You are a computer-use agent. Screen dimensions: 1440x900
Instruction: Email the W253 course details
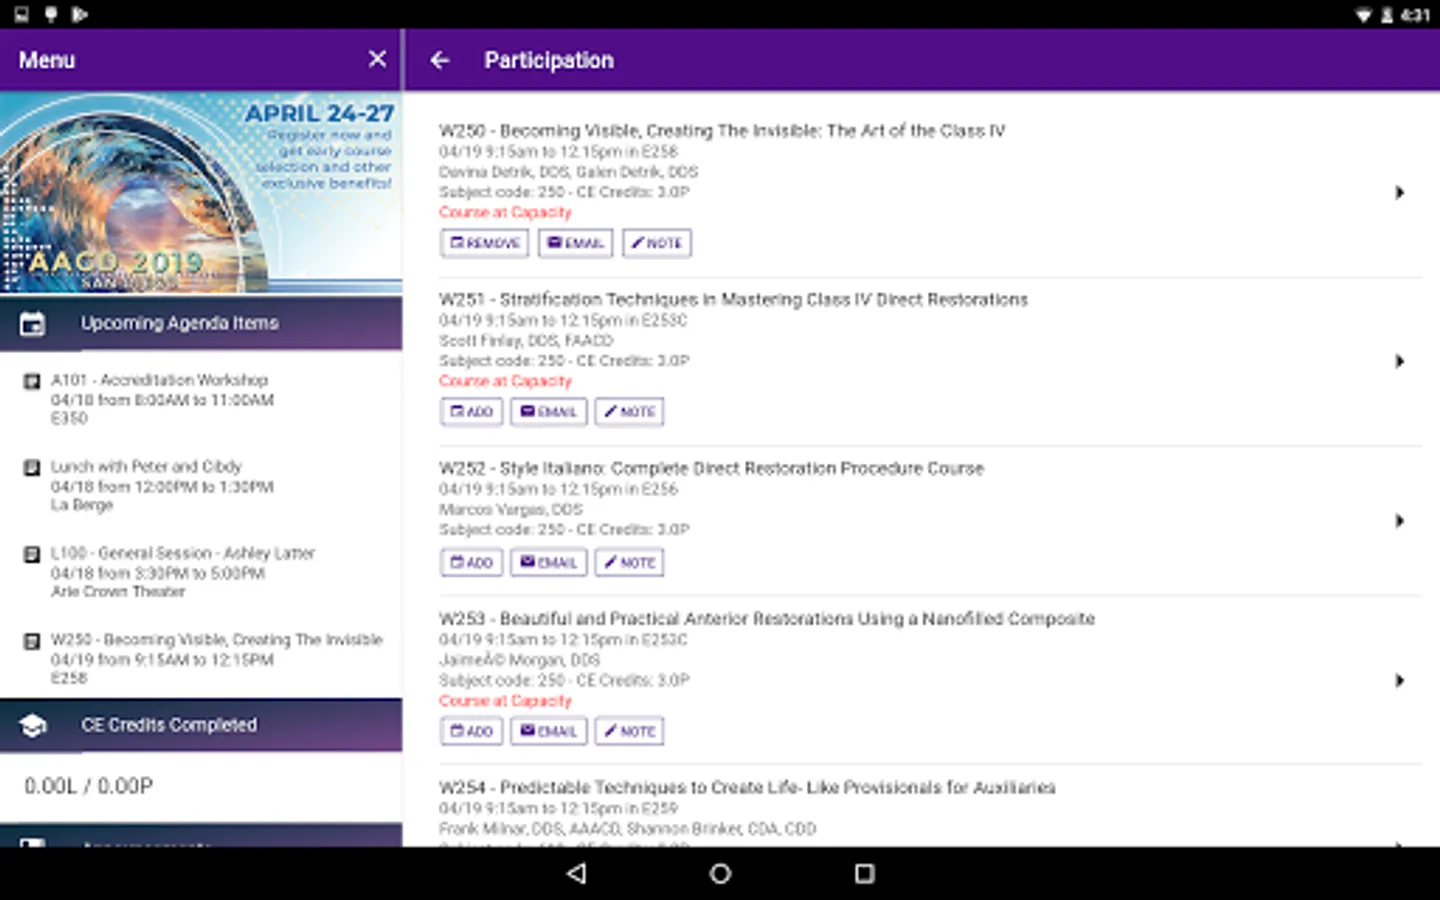[549, 731]
